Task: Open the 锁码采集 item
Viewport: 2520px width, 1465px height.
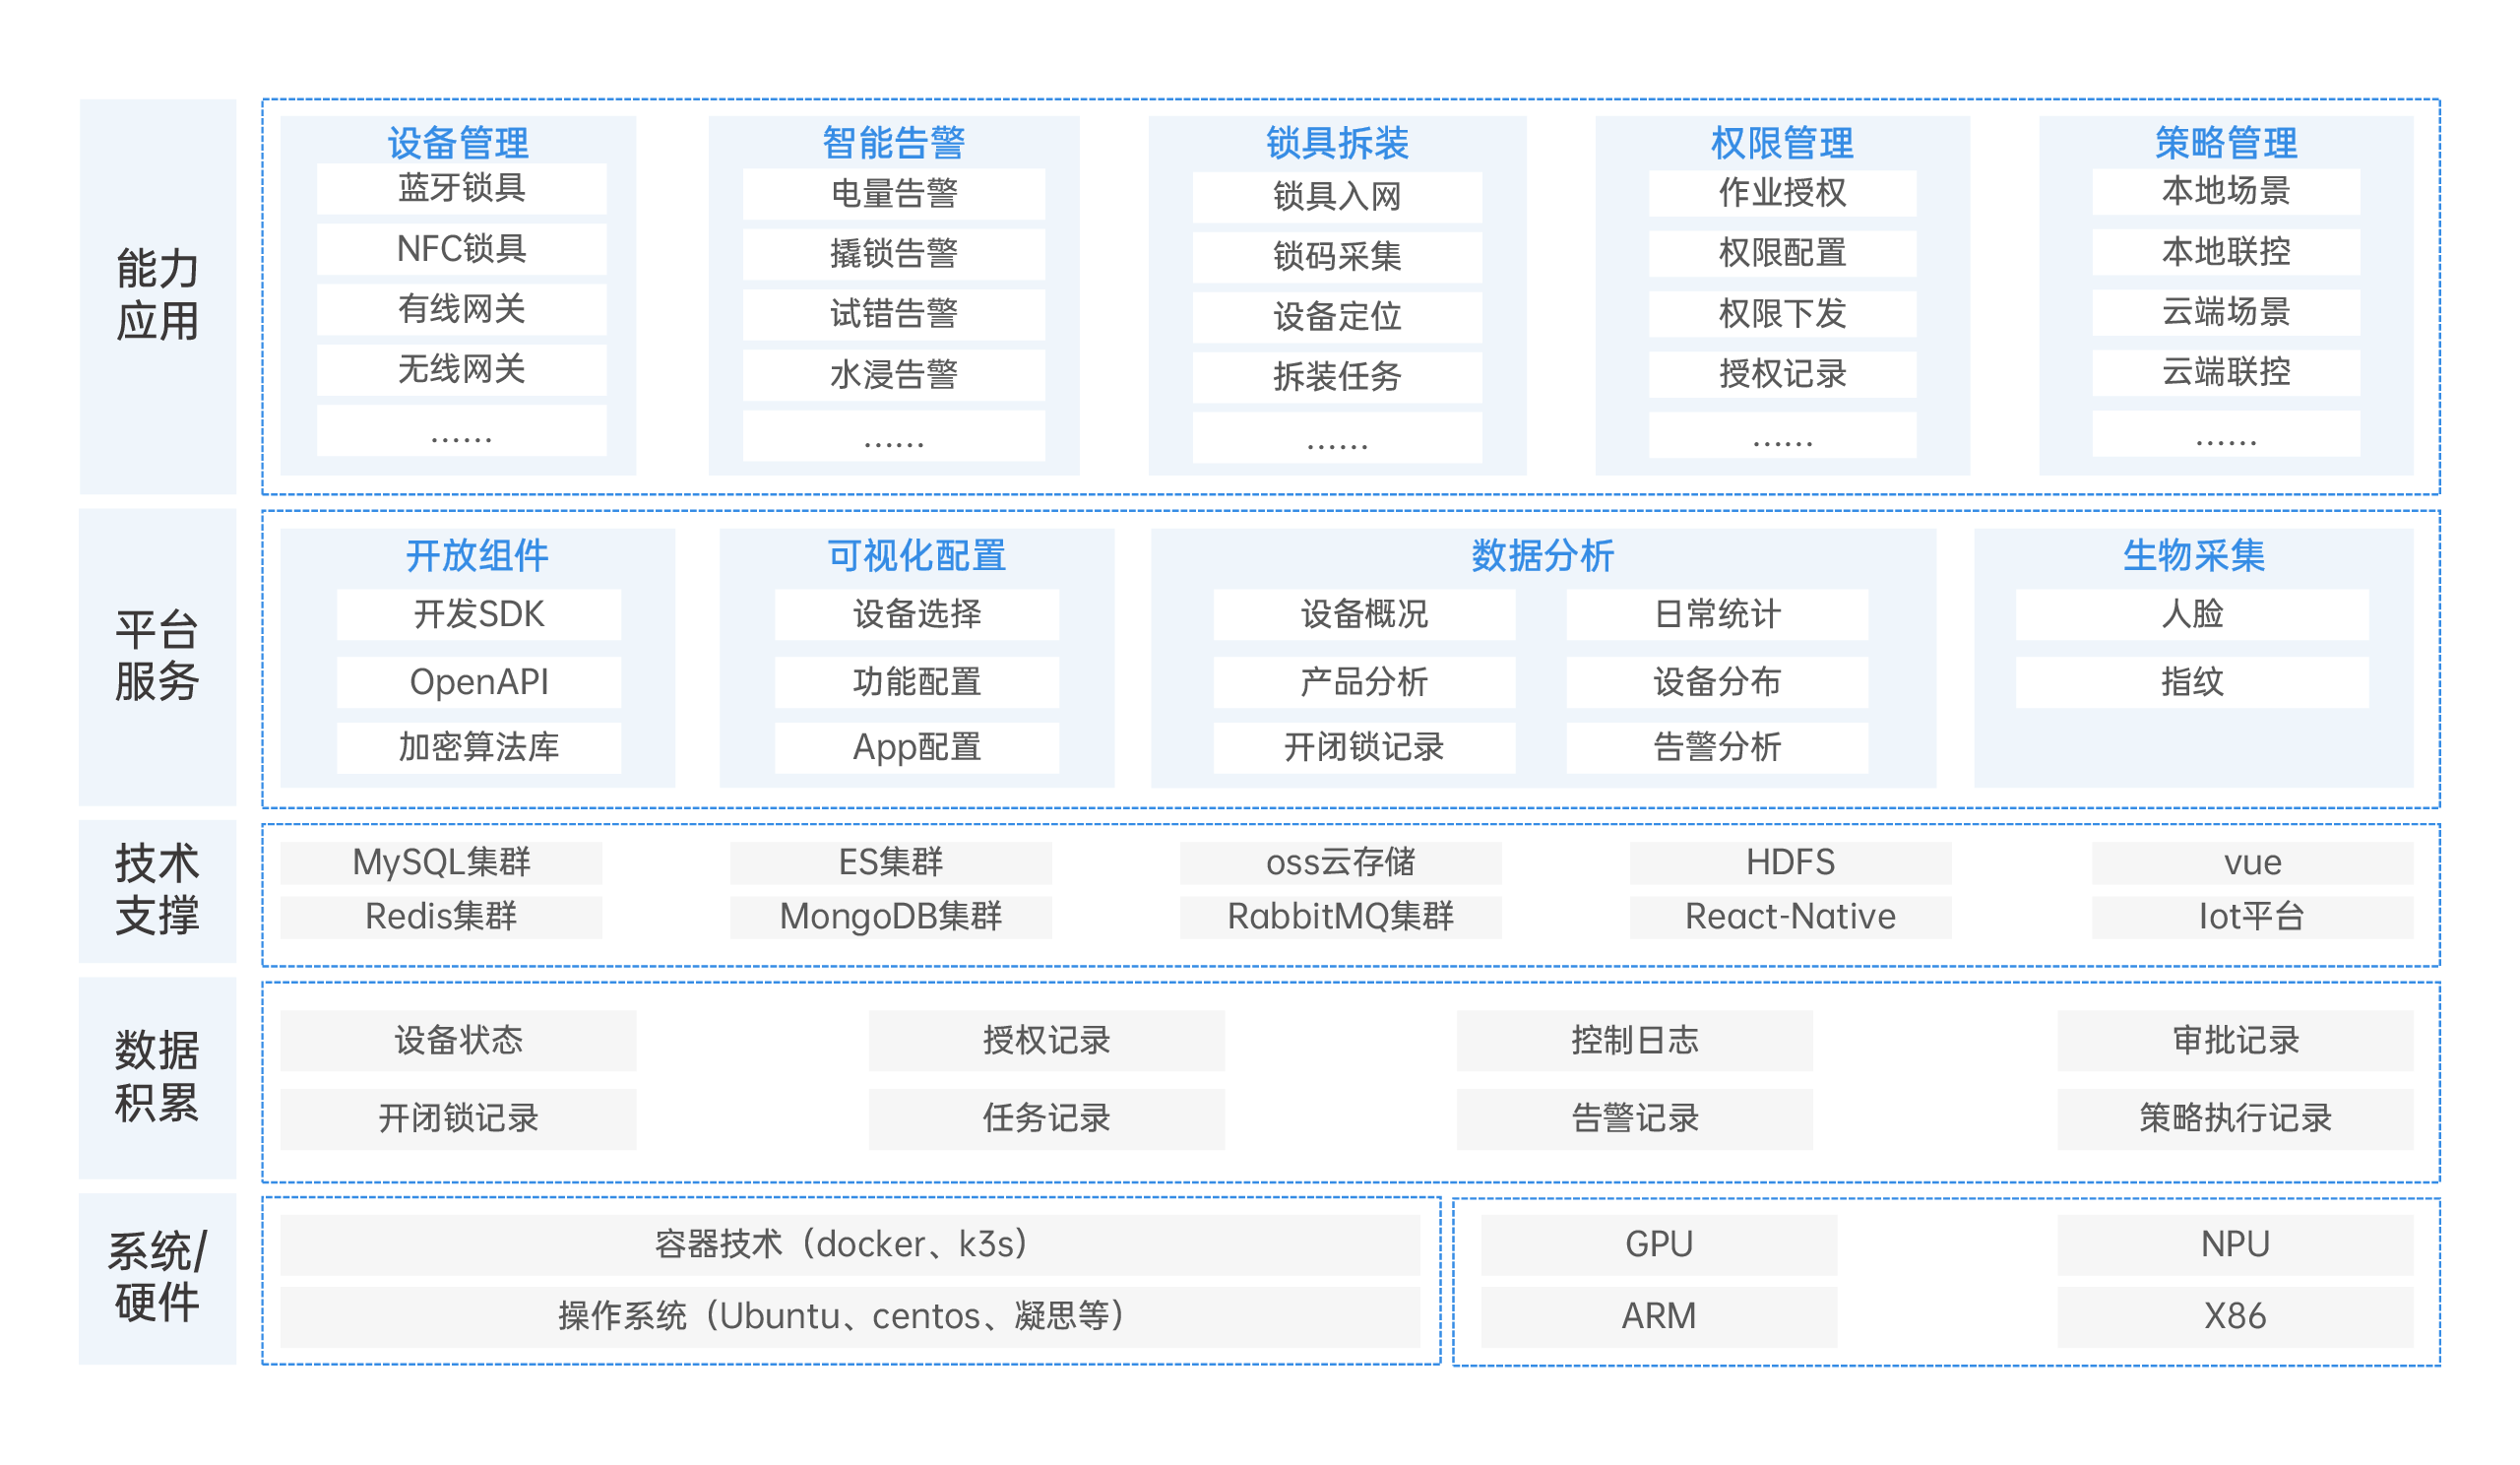Action: (1336, 257)
